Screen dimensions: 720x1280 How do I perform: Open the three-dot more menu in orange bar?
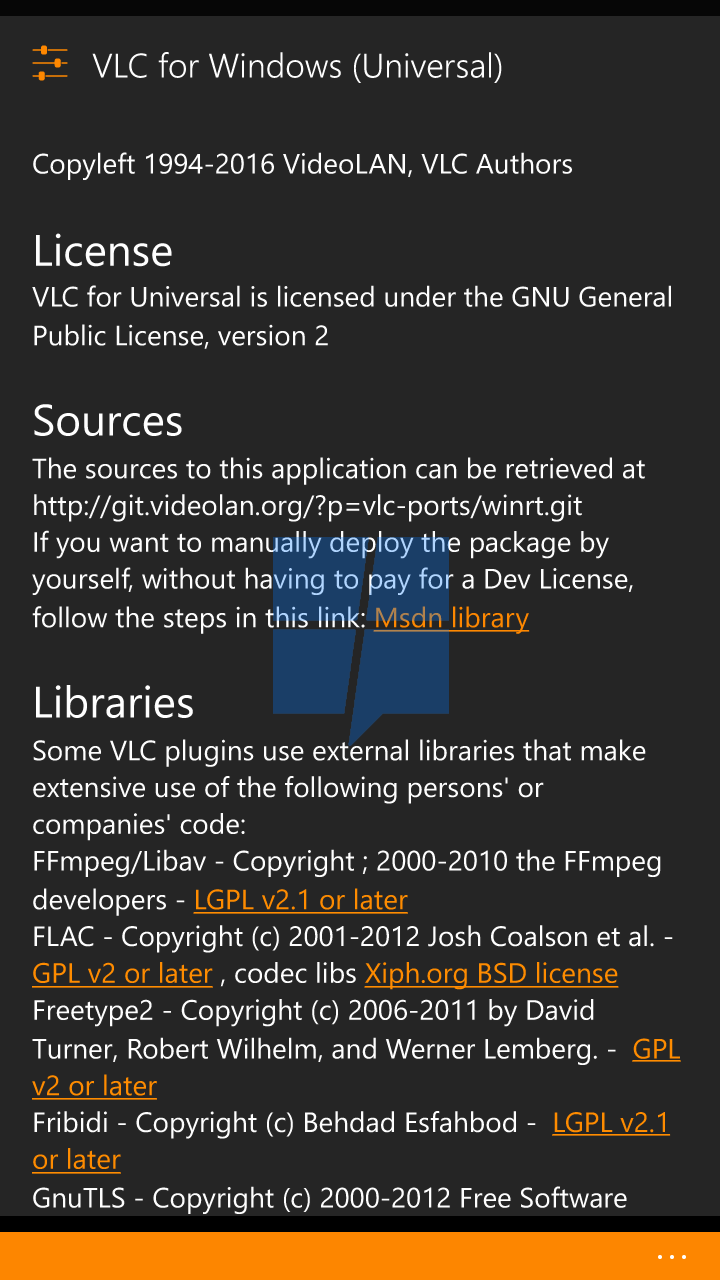[672, 1257]
